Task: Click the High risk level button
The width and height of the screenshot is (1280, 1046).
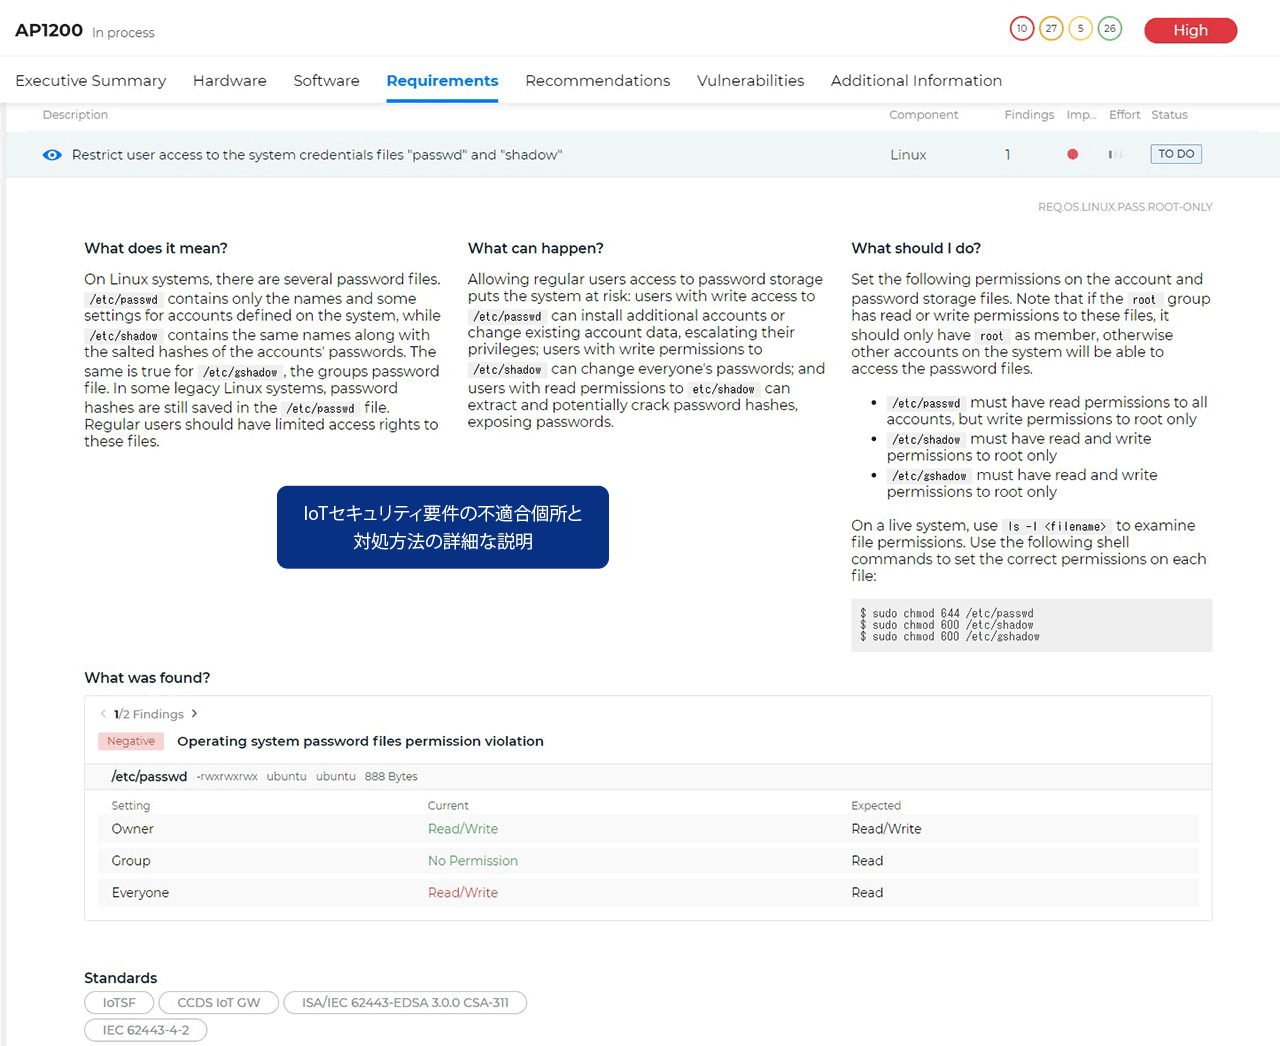Action: (x=1190, y=30)
